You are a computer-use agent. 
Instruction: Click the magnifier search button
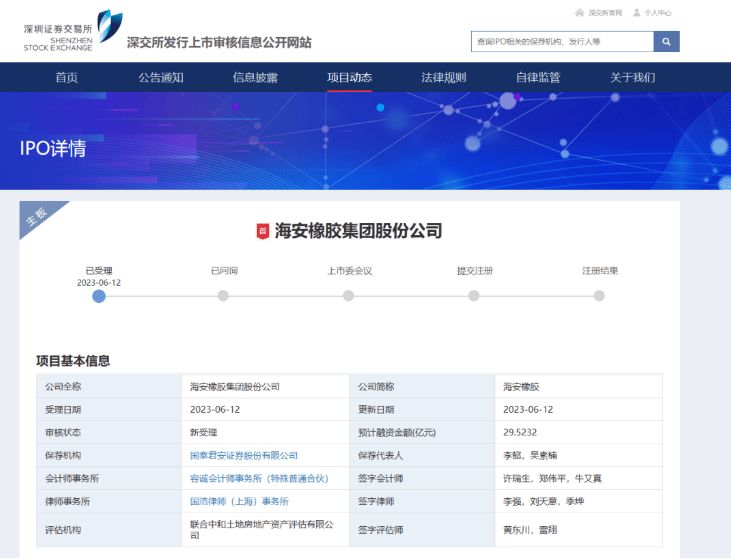pos(666,42)
